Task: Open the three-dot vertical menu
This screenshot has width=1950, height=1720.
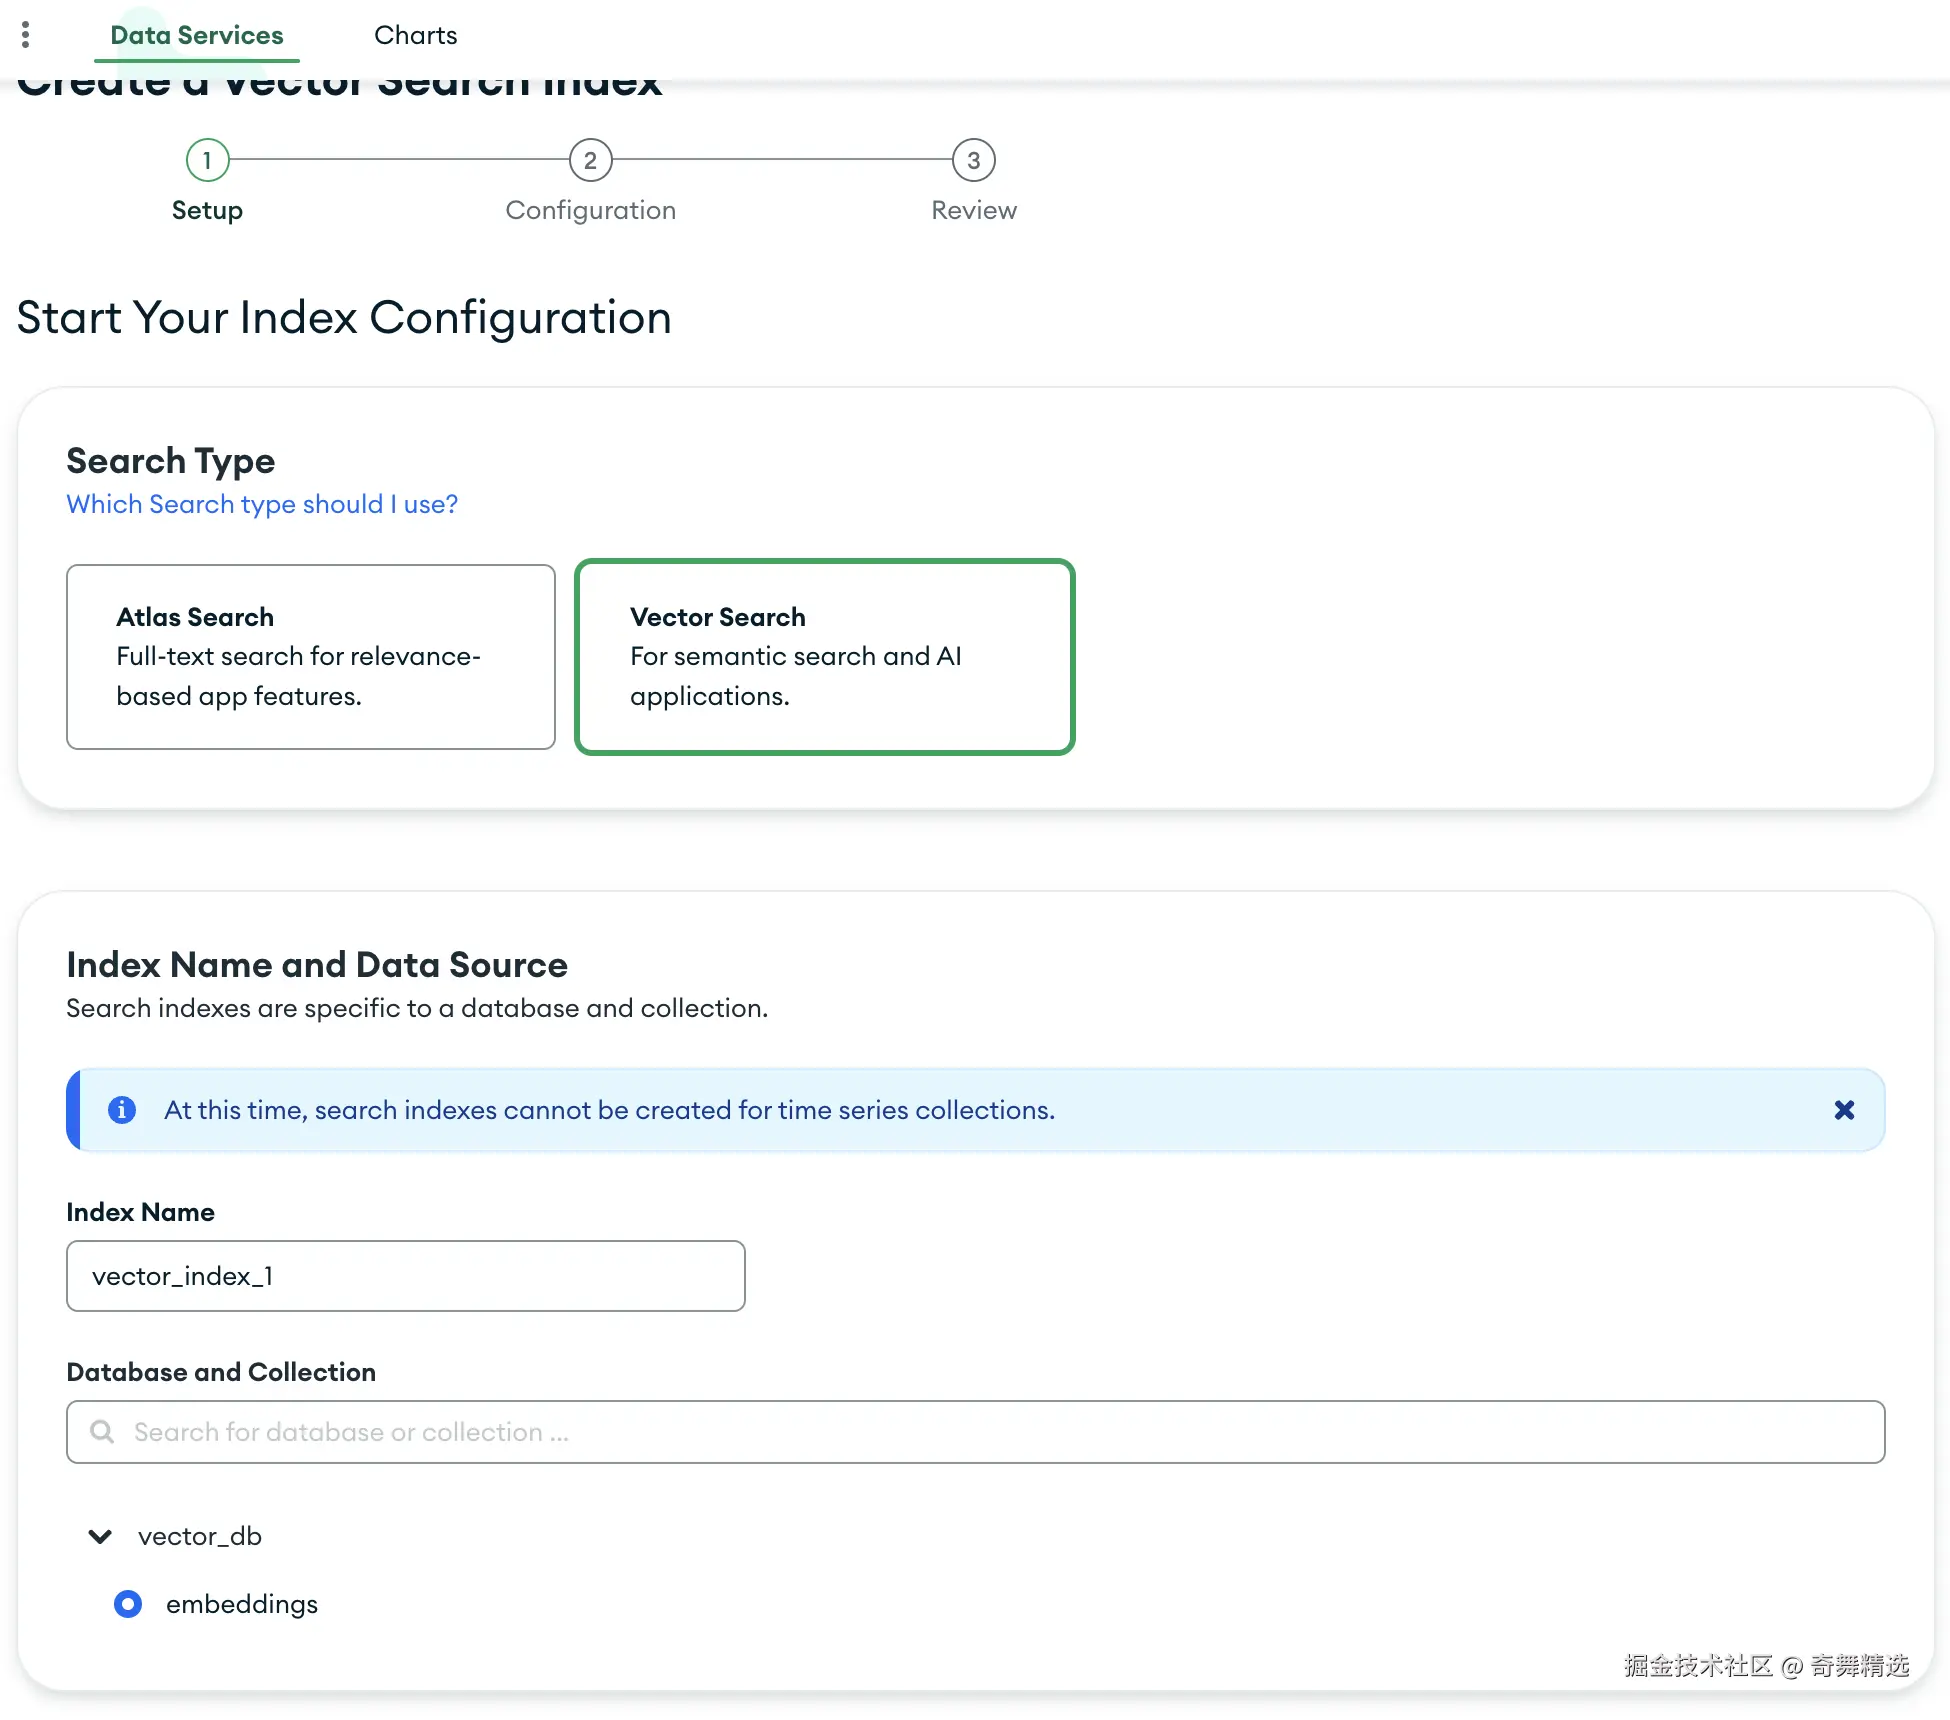Action: [x=26, y=35]
